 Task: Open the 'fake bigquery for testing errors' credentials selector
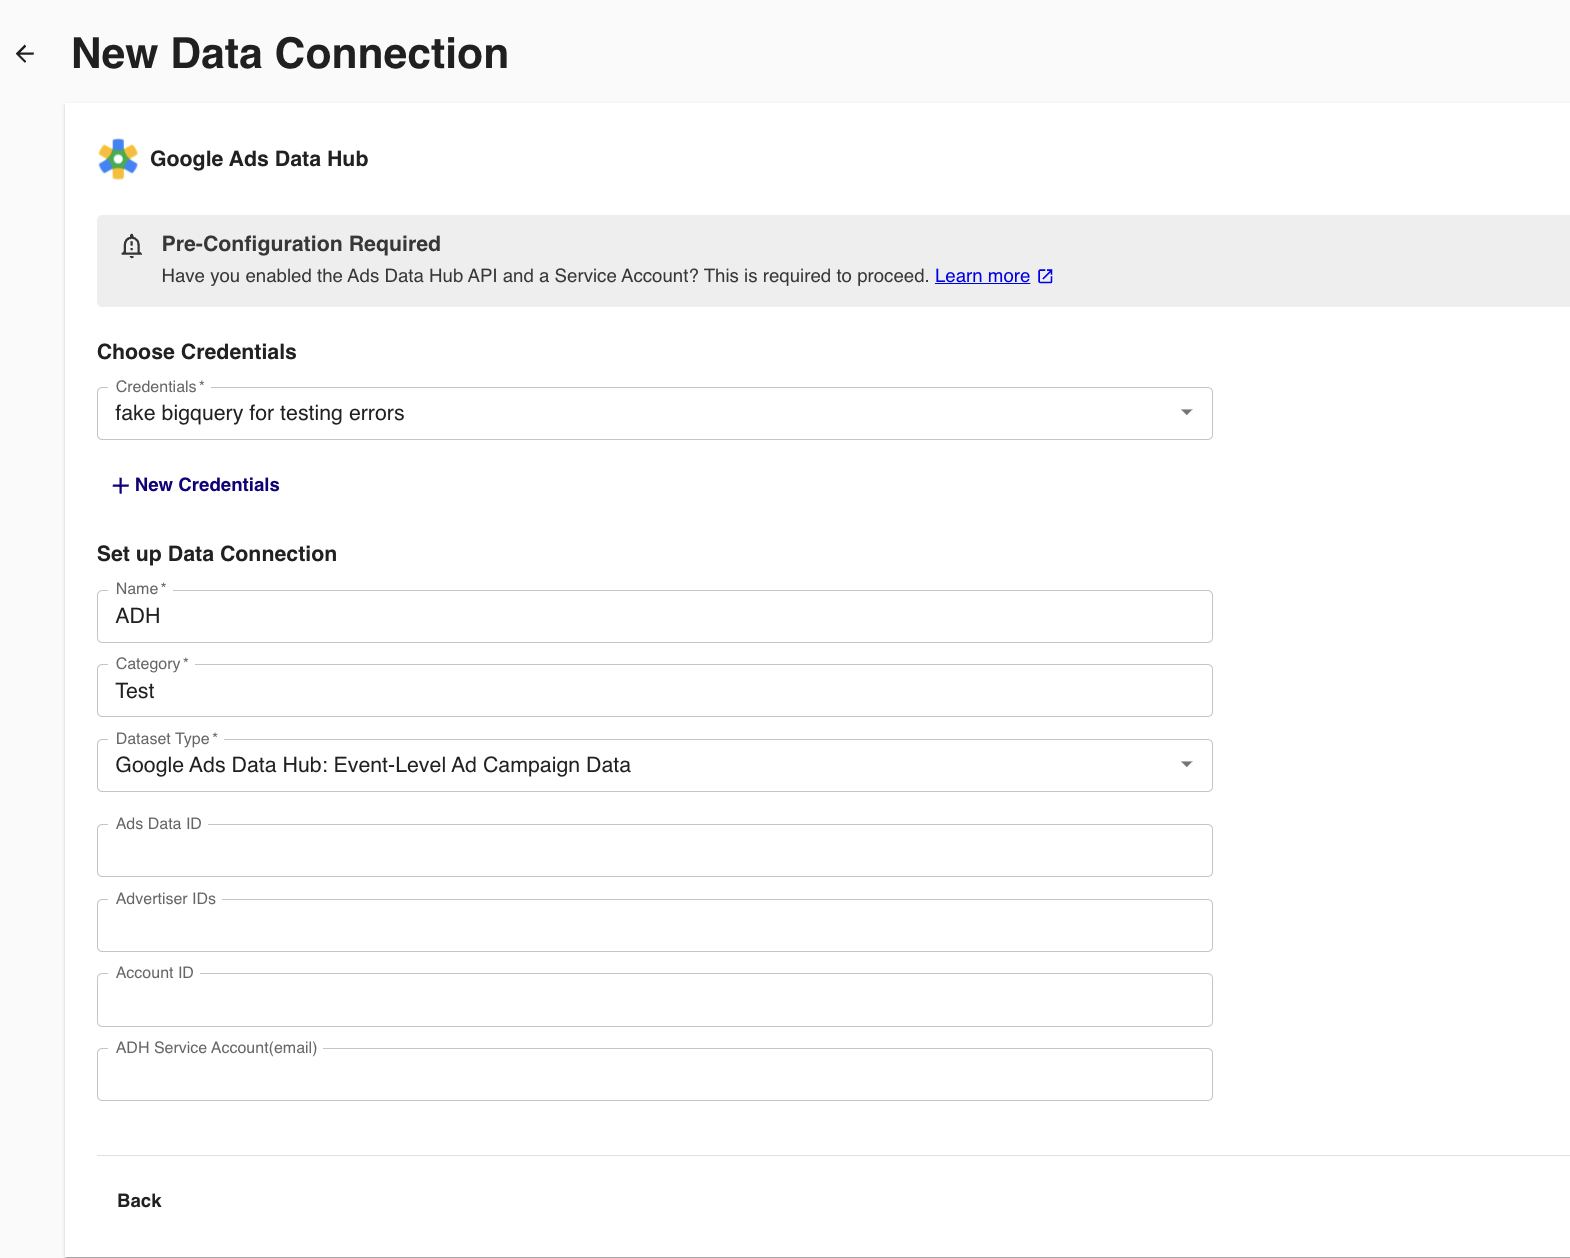(x=640, y=414)
